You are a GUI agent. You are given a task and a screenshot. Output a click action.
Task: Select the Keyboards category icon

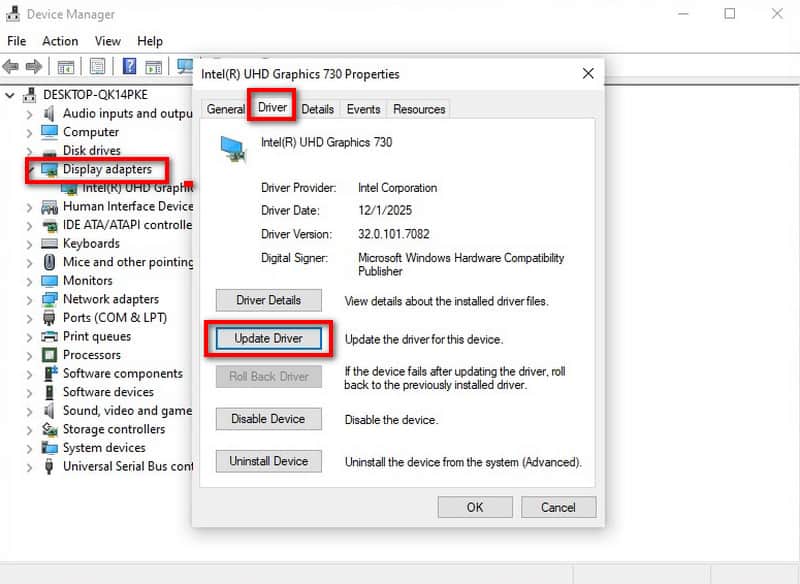click(49, 244)
